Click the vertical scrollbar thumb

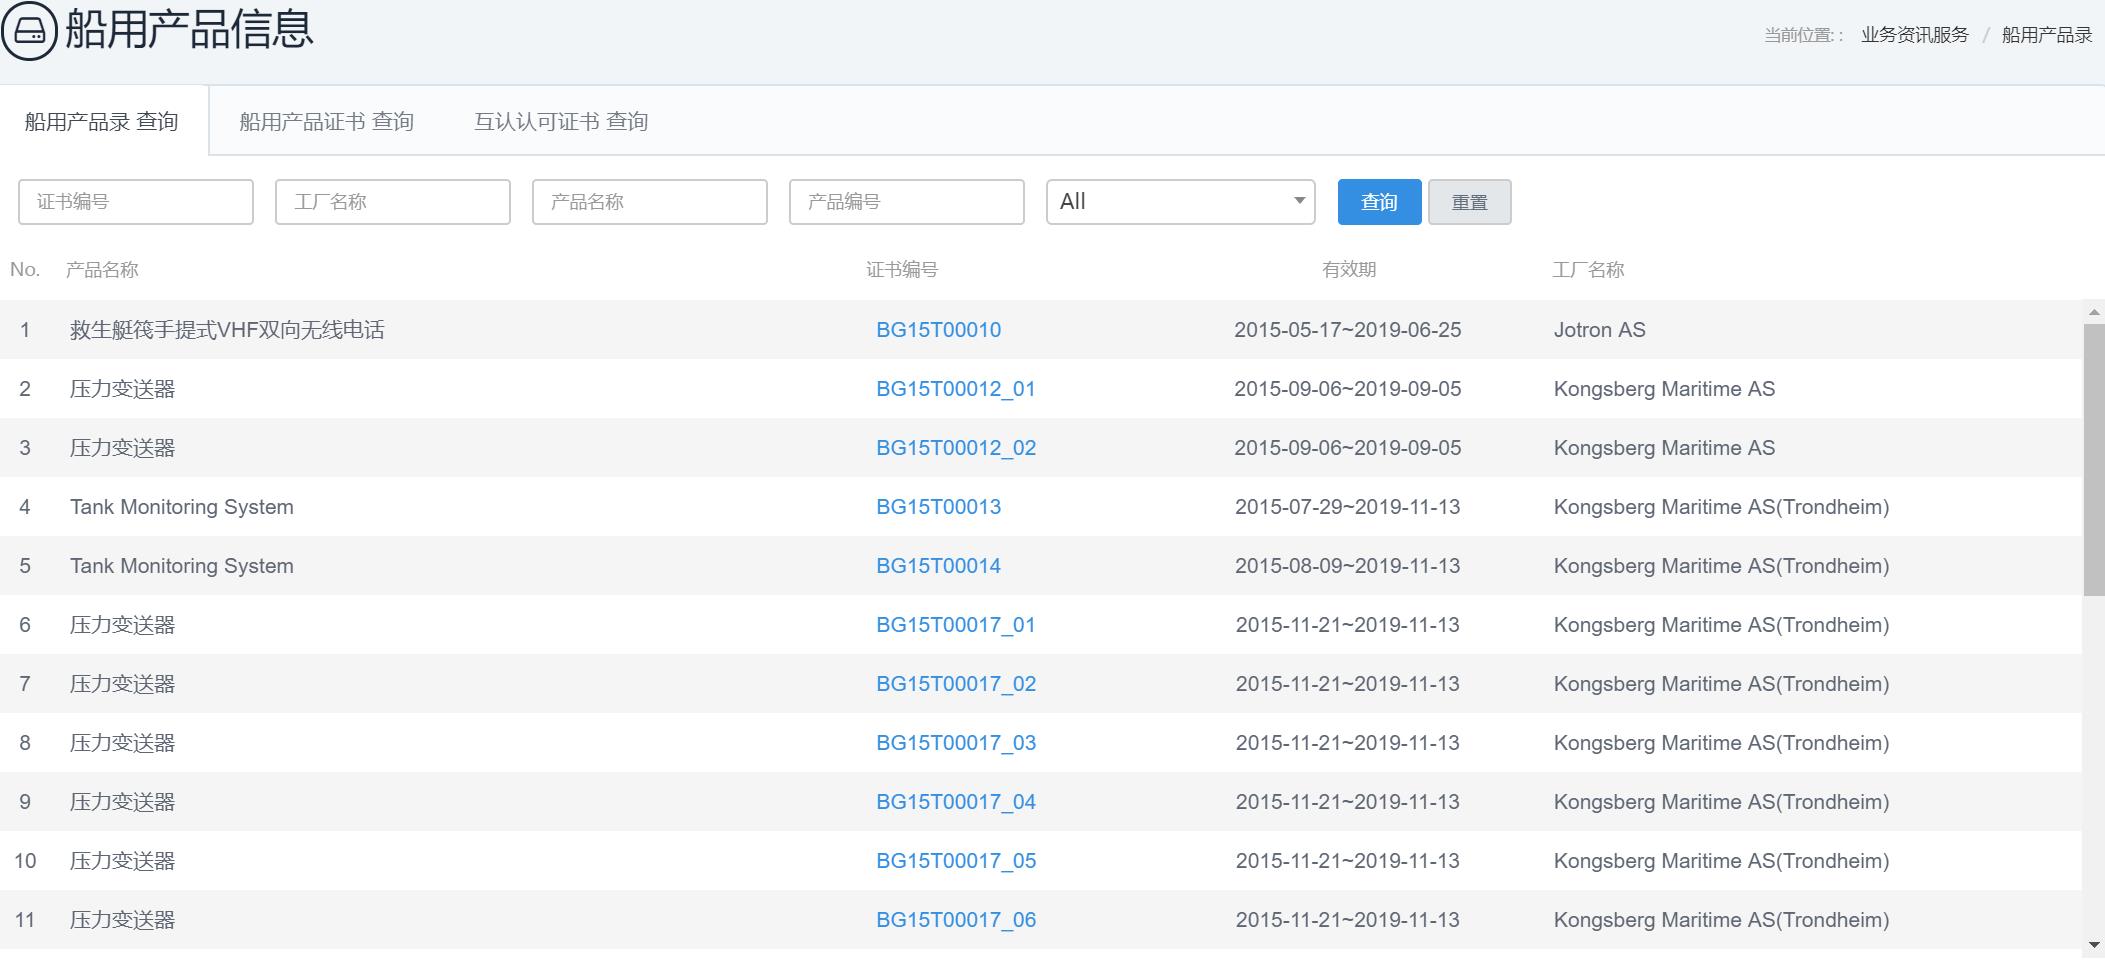tap(2094, 460)
